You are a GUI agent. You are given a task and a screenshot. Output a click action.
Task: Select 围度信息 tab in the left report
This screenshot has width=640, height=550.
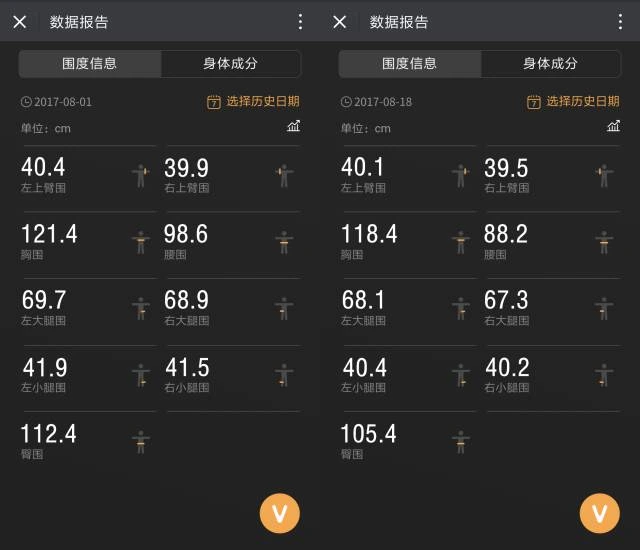click(90, 63)
